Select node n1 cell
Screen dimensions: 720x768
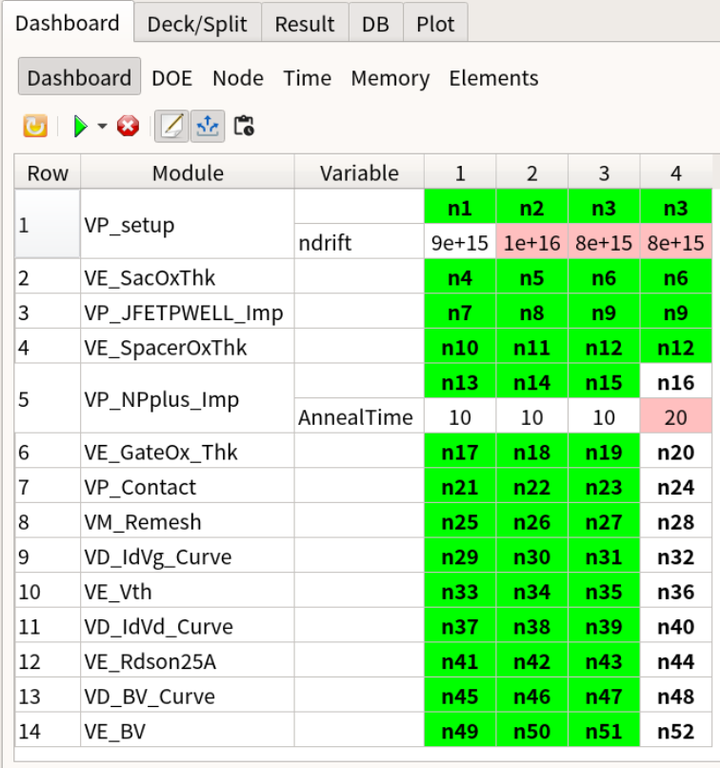460,208
